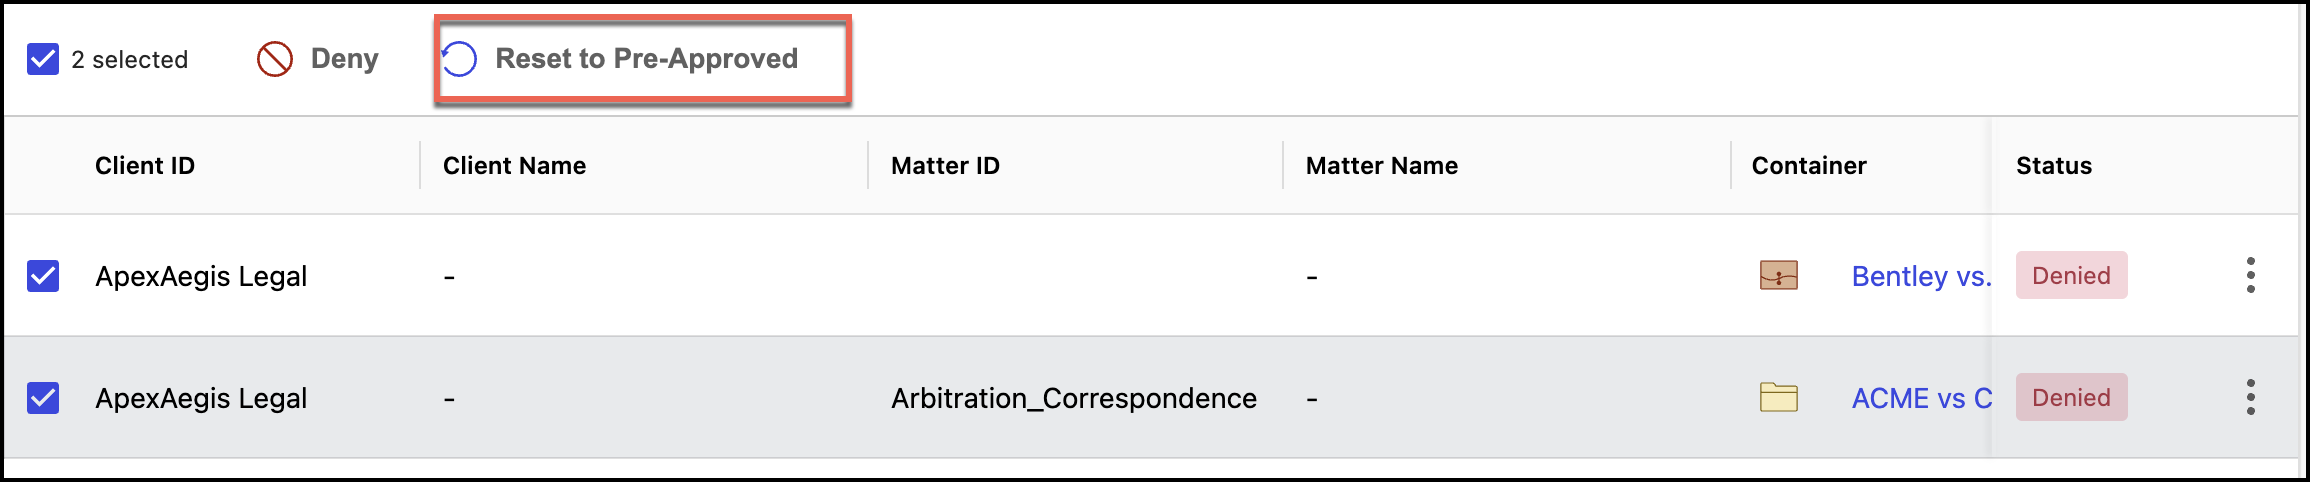Click the Reset to Pre-Approved circular arrow icon
The image size is (2310, 482).
point(460,59)
